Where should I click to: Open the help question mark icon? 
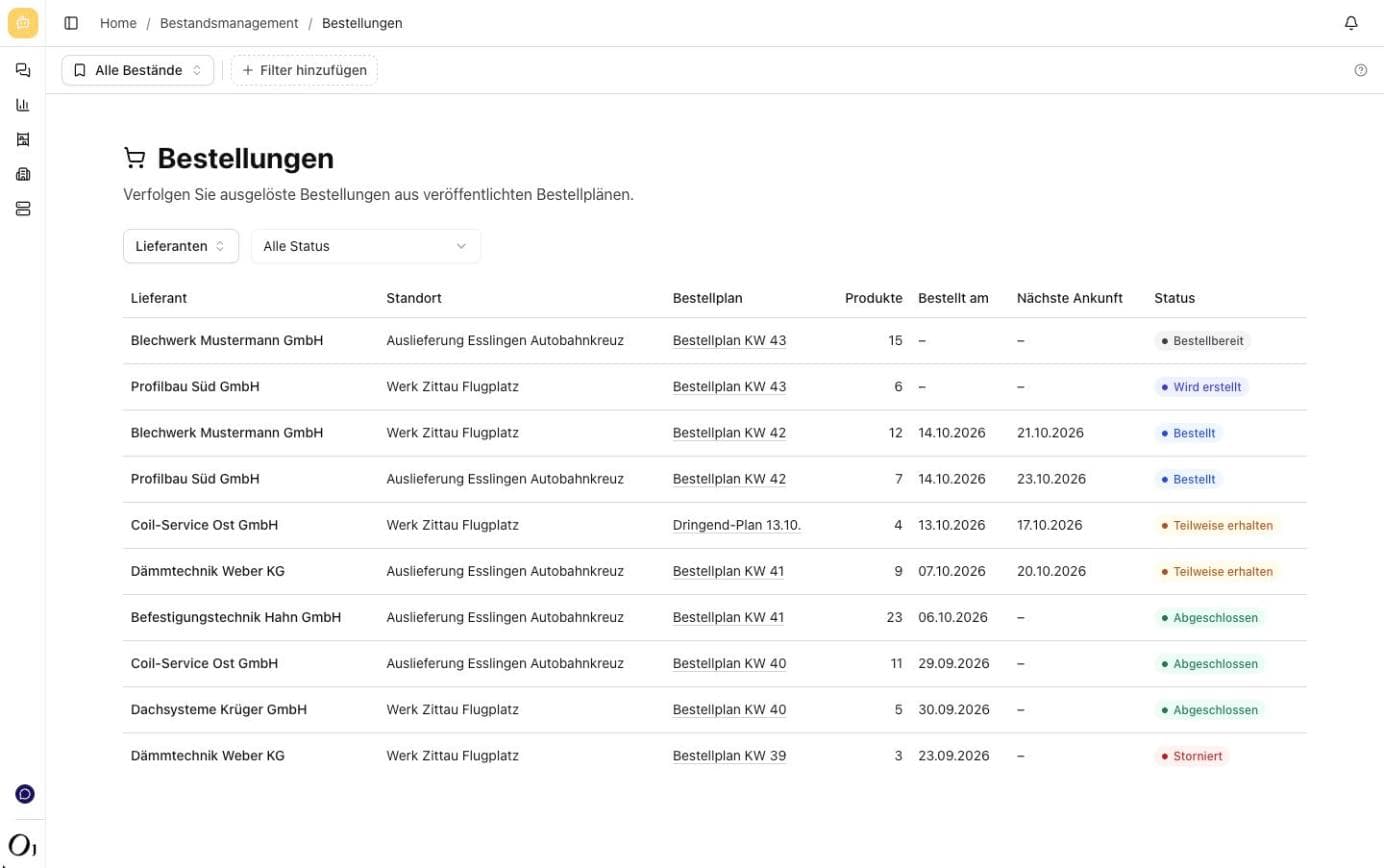[1361, 70]
